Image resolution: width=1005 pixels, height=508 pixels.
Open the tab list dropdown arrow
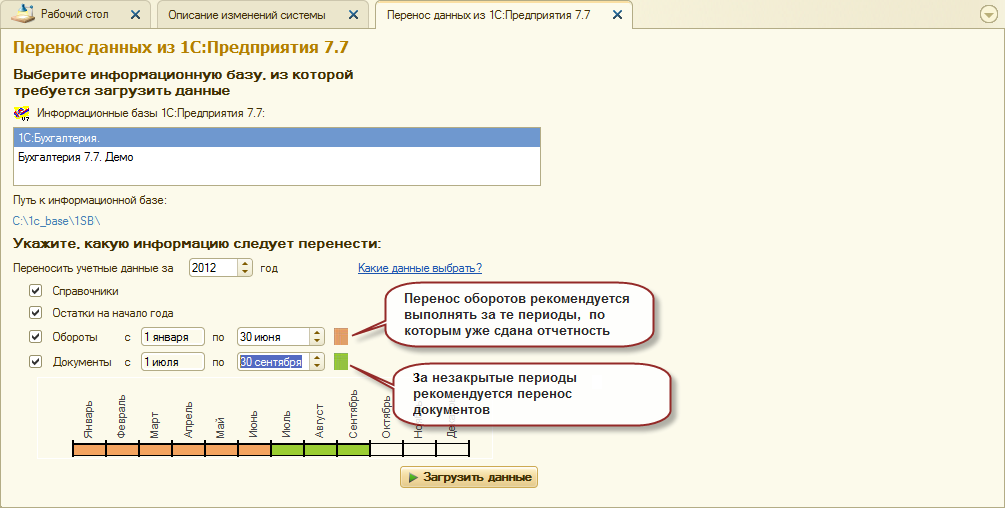(989, 15)
